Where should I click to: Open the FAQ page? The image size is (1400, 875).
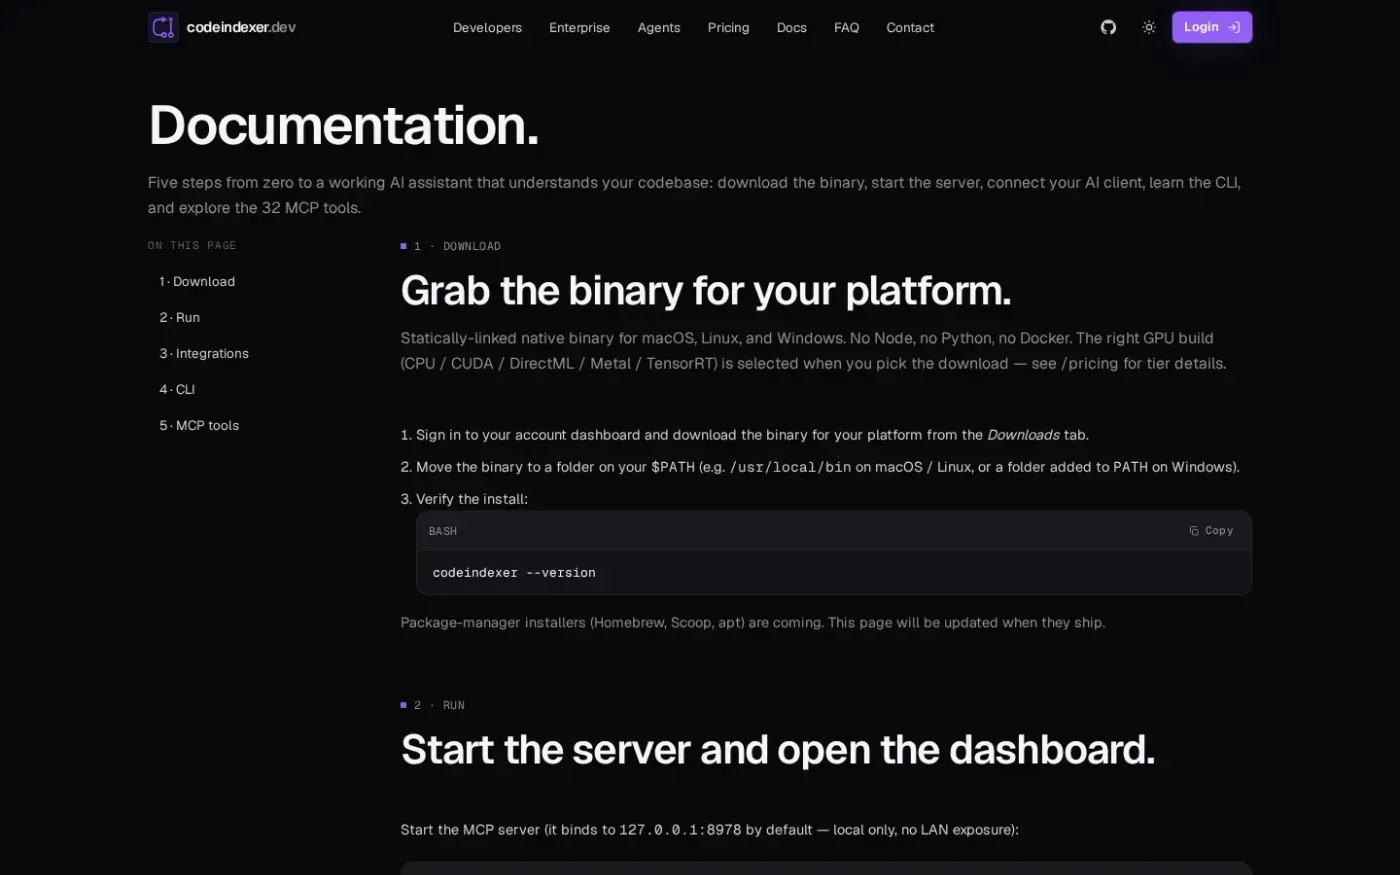point(846,28)
